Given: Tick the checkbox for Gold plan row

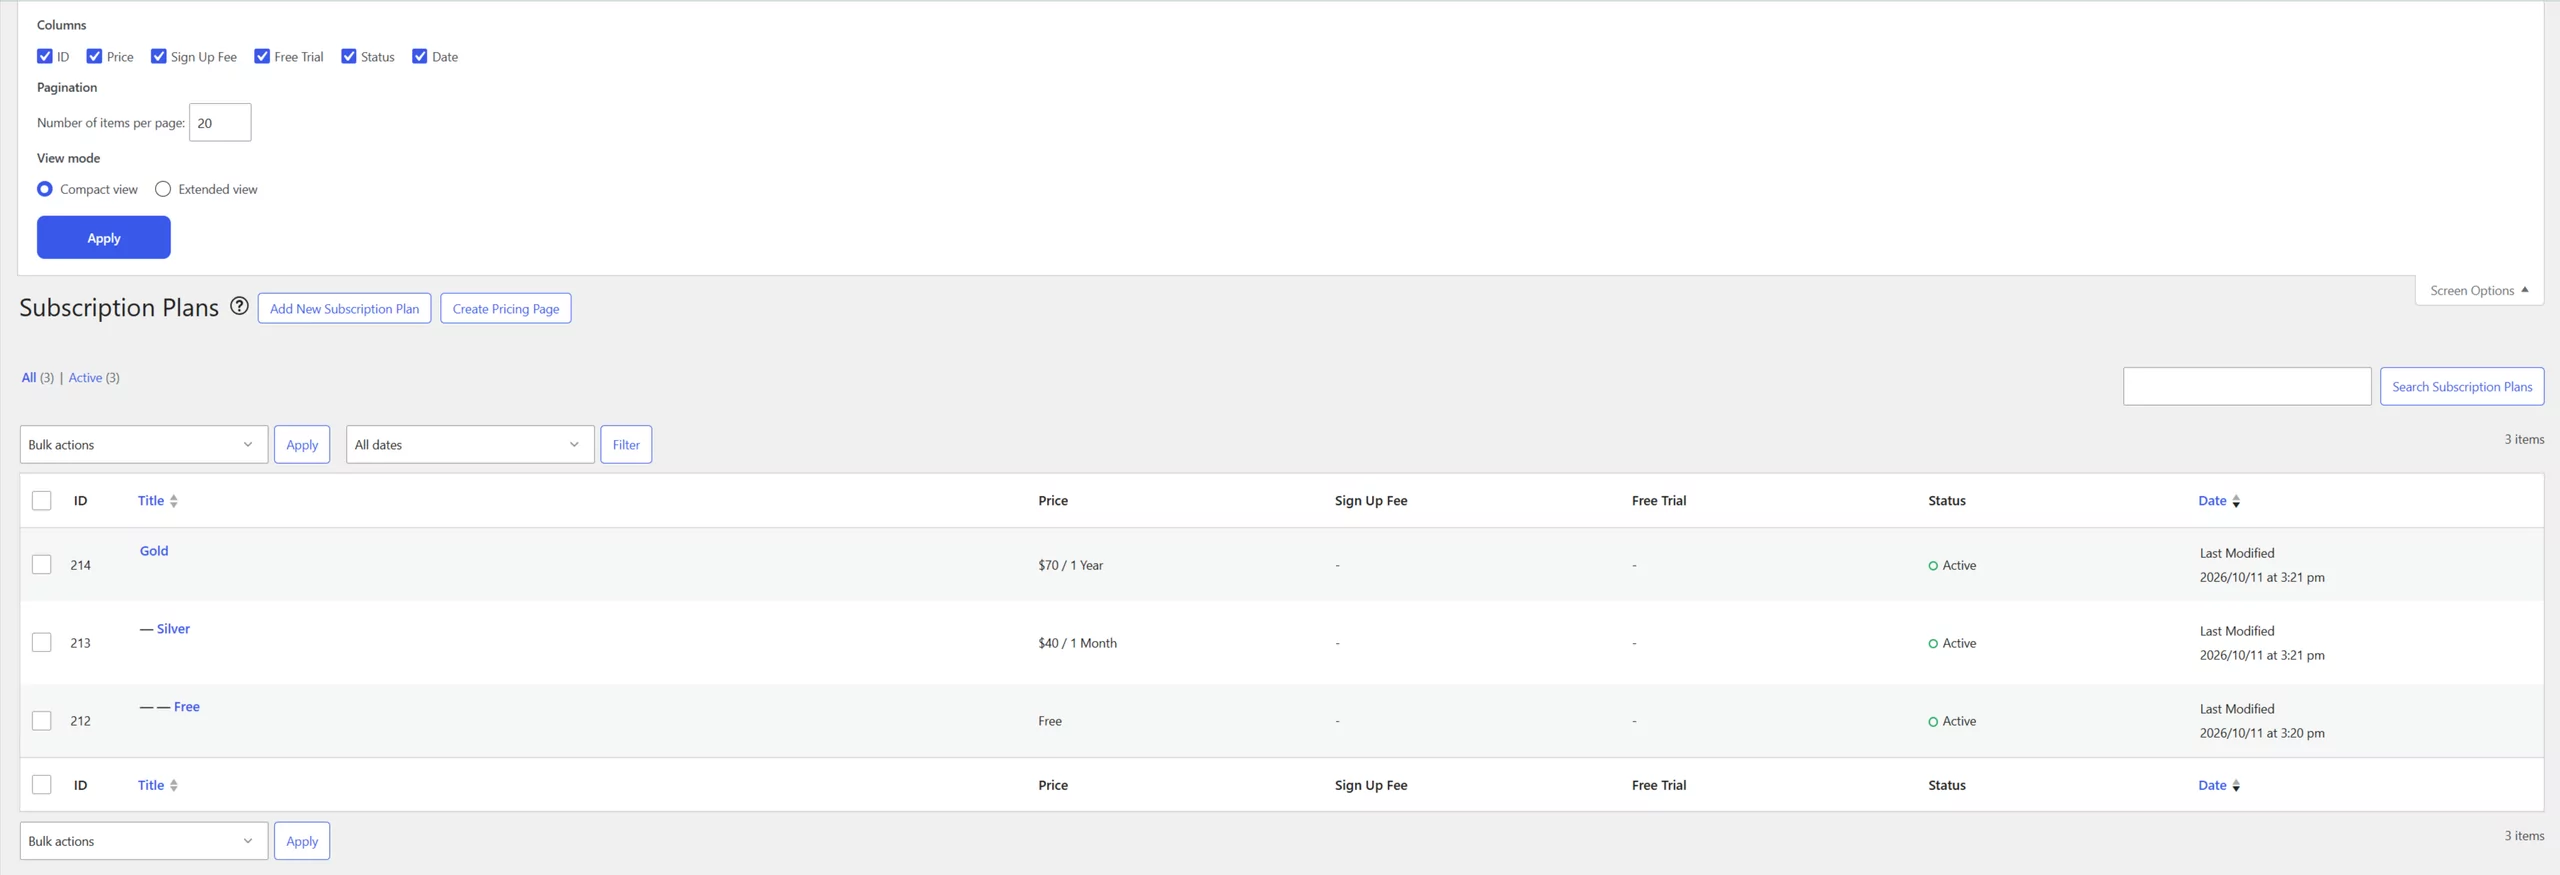Looking at the screenshot, I should click(x=42, y=564).
